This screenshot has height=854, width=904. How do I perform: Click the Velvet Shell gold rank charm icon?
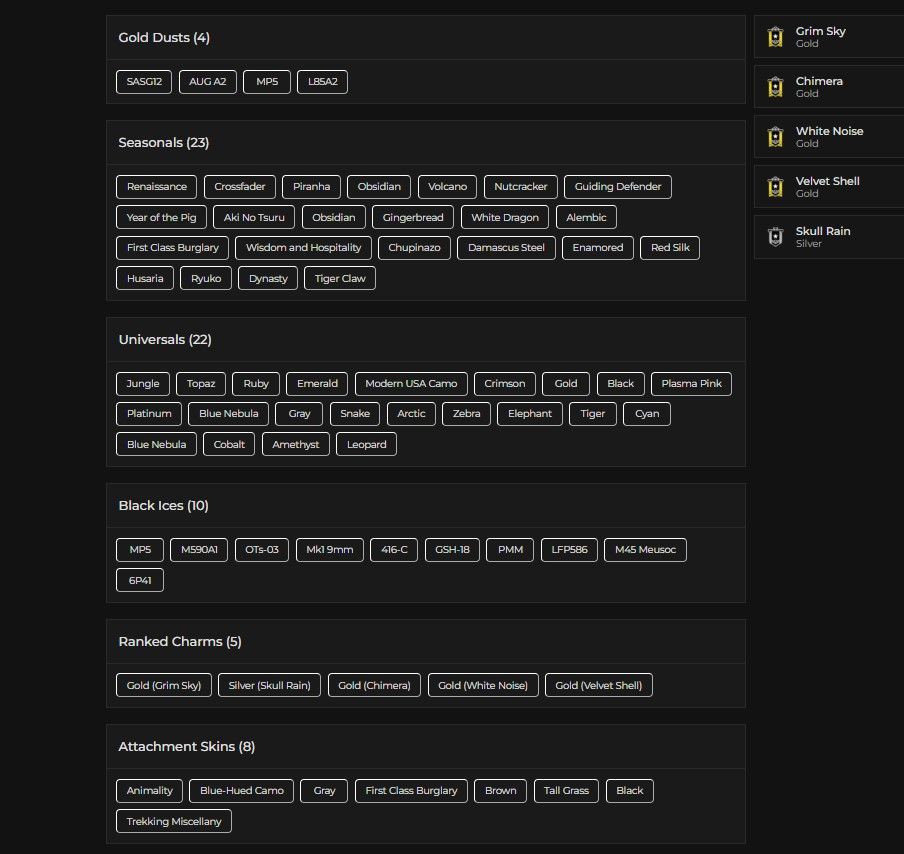[775, 187]
